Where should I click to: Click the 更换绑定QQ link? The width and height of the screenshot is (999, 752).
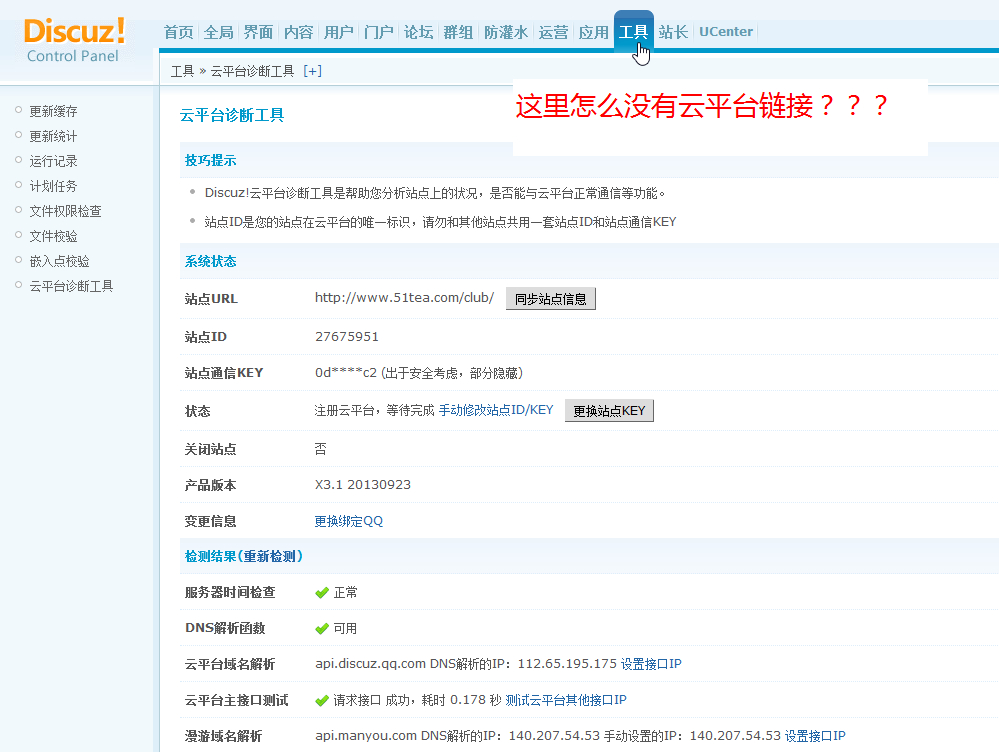click(349, 521)
